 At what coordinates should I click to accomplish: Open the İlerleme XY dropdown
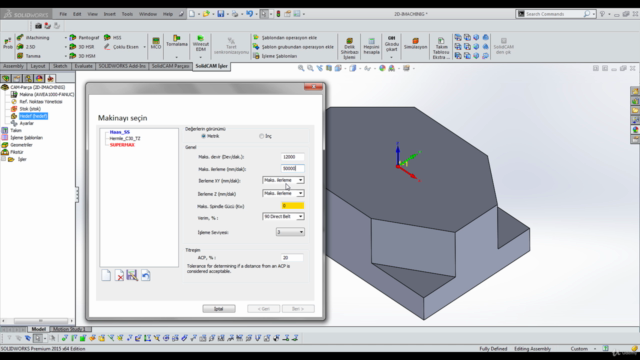(283, 180)
